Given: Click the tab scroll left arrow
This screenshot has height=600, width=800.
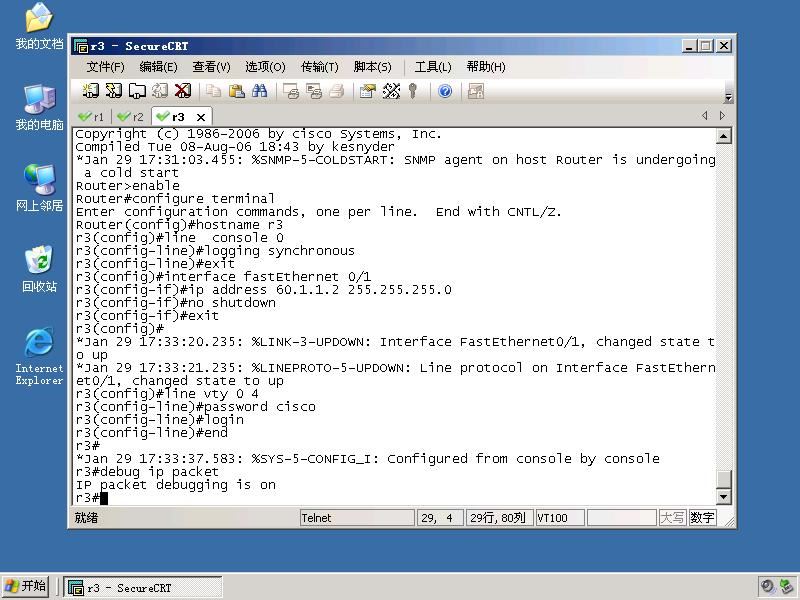Looking at the screenshot, I should coord(705,115).
